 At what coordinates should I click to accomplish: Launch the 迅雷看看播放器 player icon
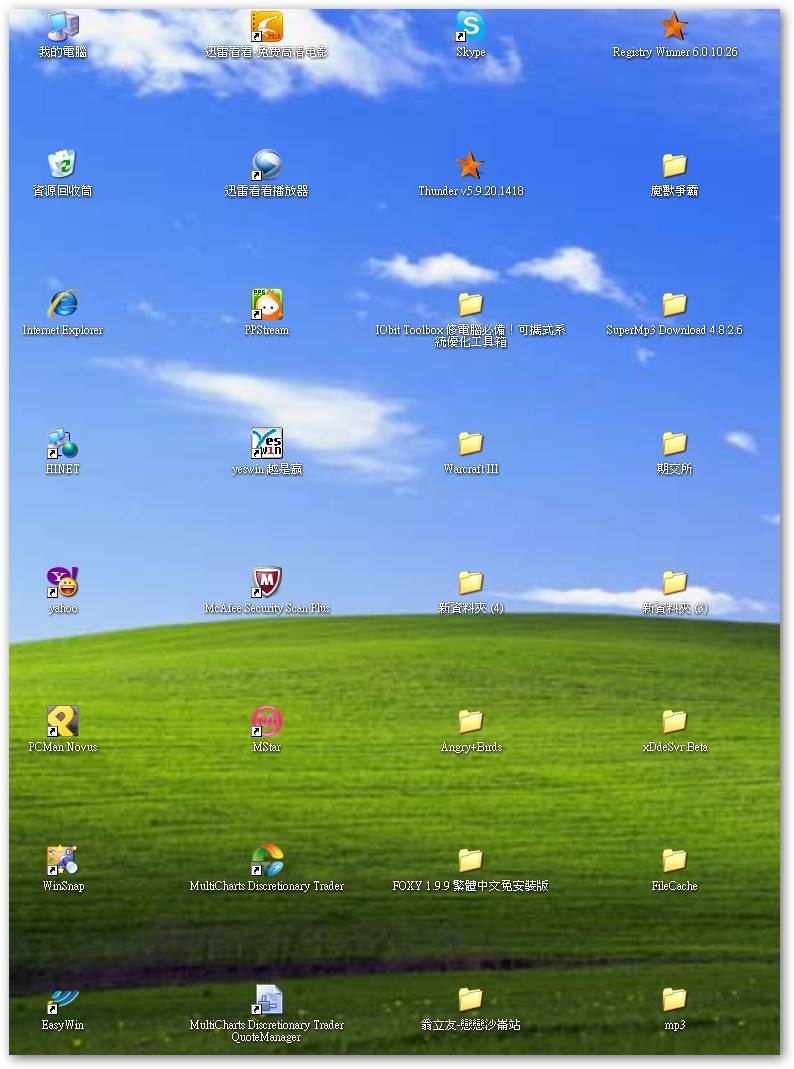266,166
